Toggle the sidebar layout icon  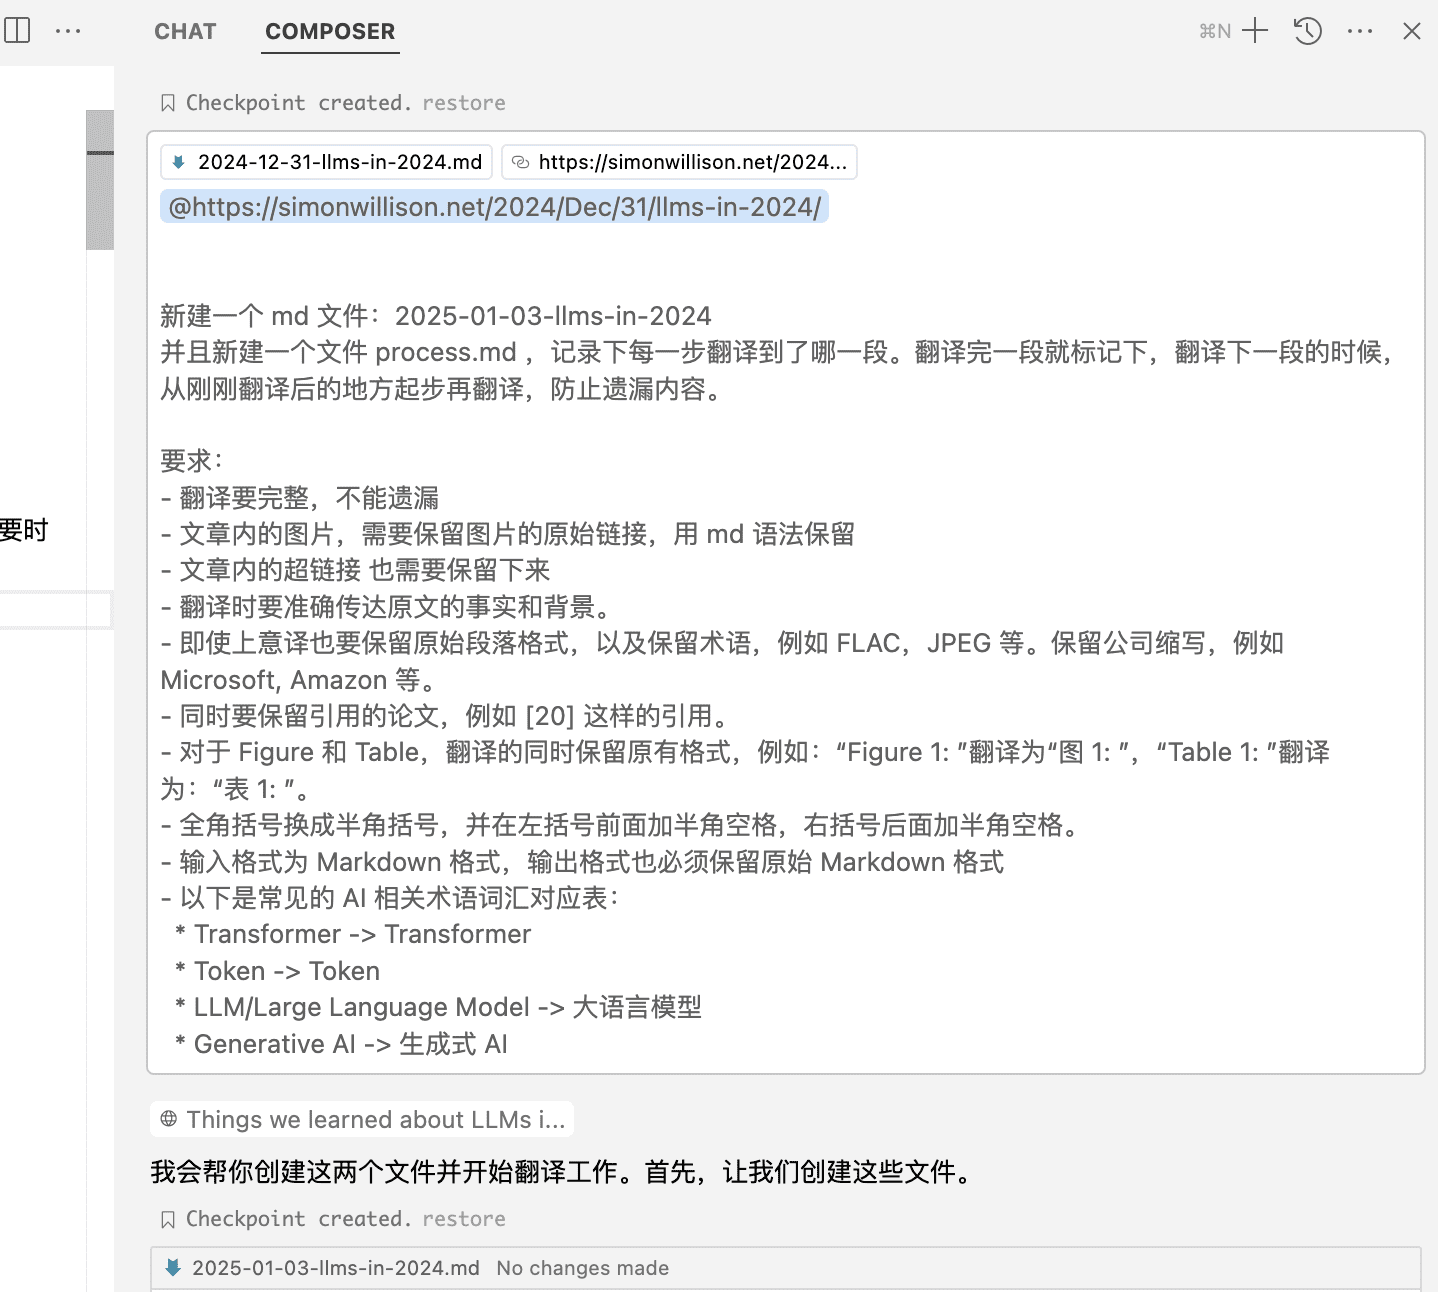coord(17,31)
